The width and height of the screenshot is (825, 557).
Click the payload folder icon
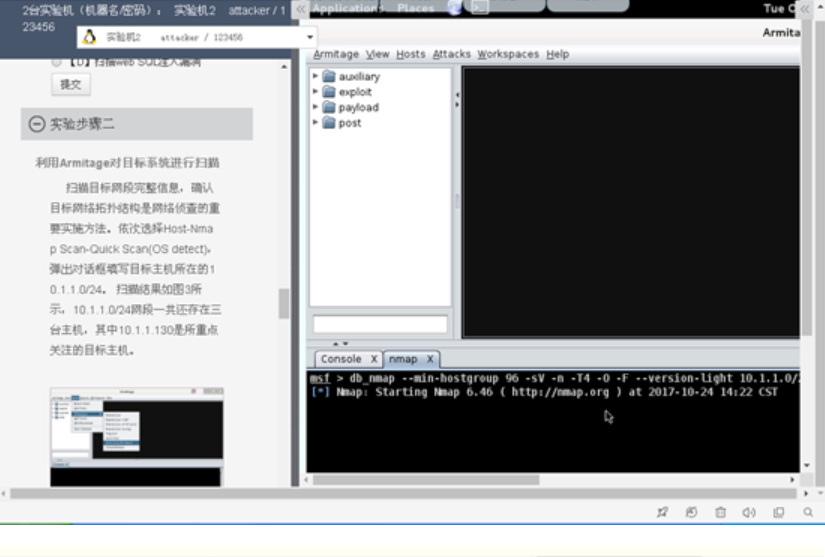(x=329, y=107)
